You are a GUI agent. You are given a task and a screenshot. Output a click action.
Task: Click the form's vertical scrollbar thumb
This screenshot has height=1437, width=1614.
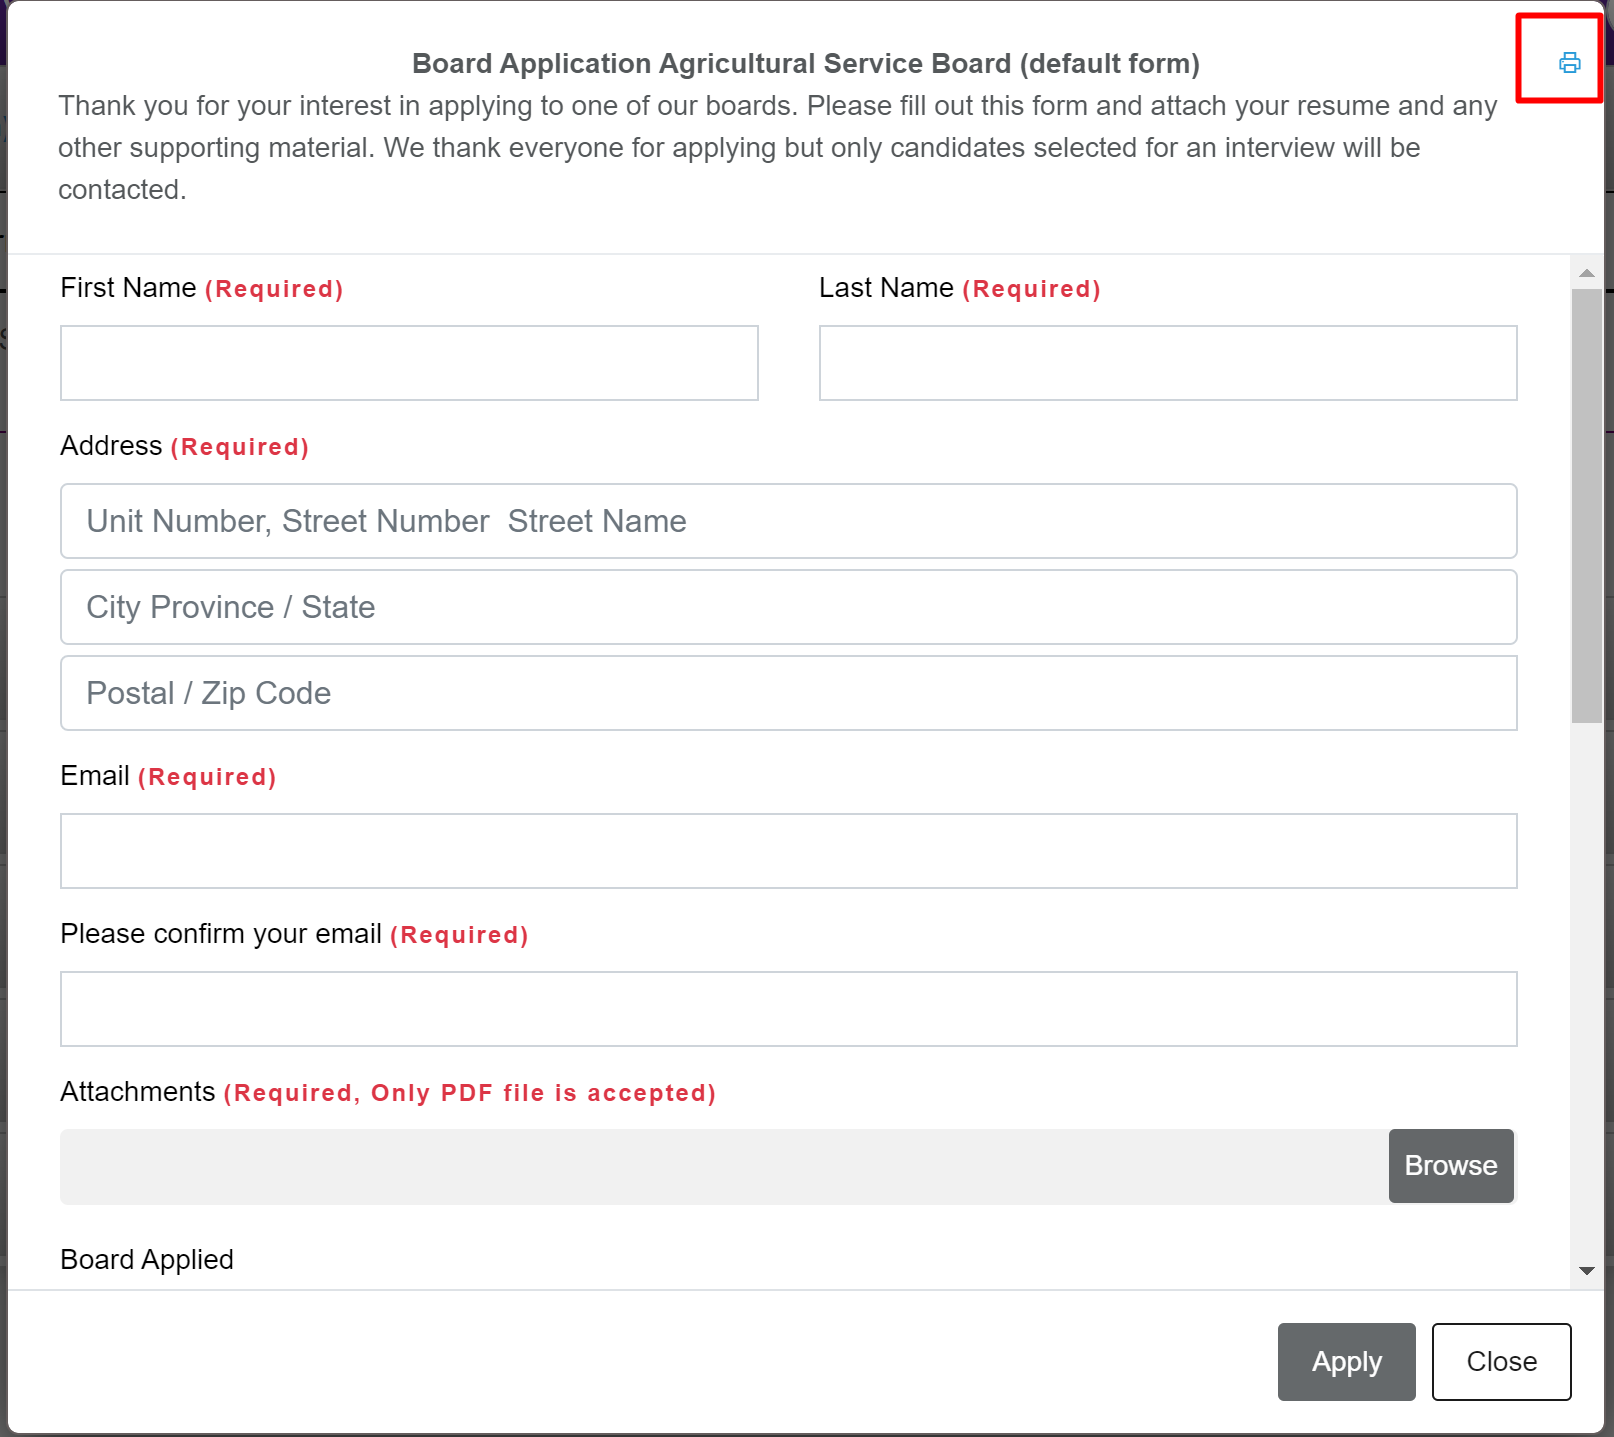(1586, 505)
